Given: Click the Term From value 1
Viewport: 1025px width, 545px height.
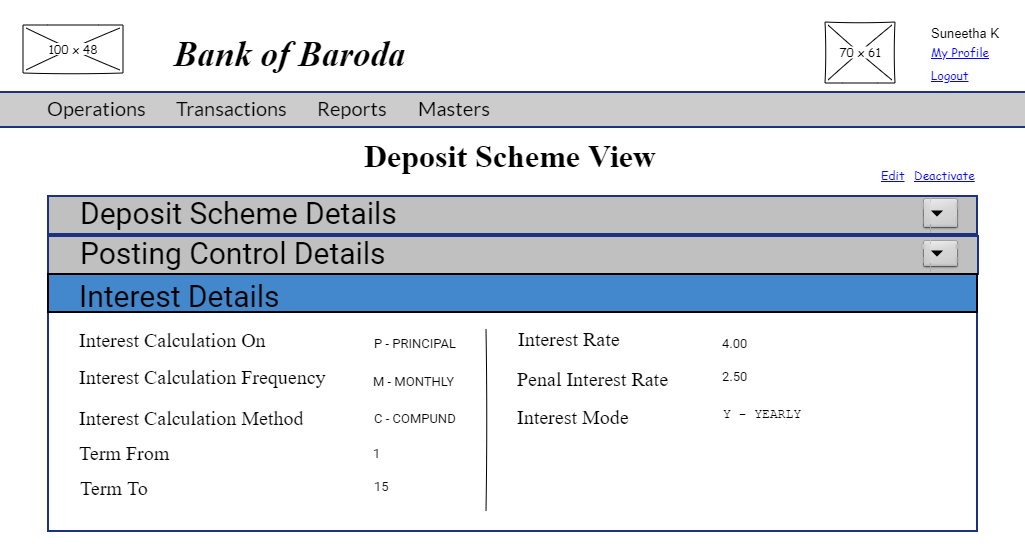Looking at the screenshot, I should [376, 454].
